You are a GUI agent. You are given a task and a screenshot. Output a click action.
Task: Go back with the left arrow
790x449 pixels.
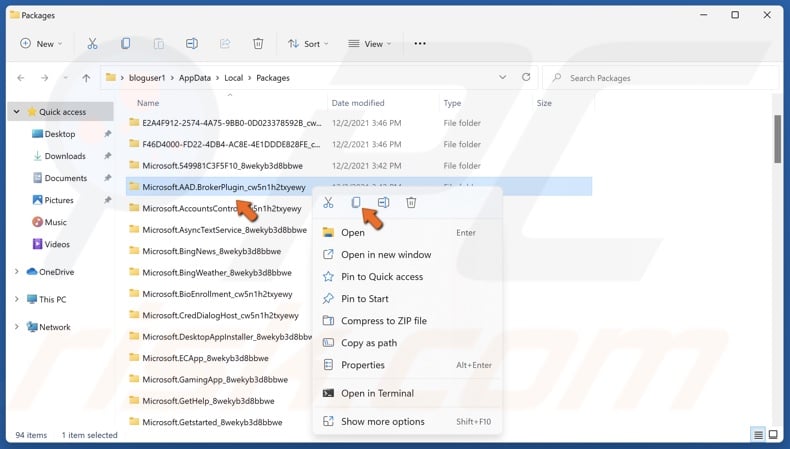click(x=21, y=78)
